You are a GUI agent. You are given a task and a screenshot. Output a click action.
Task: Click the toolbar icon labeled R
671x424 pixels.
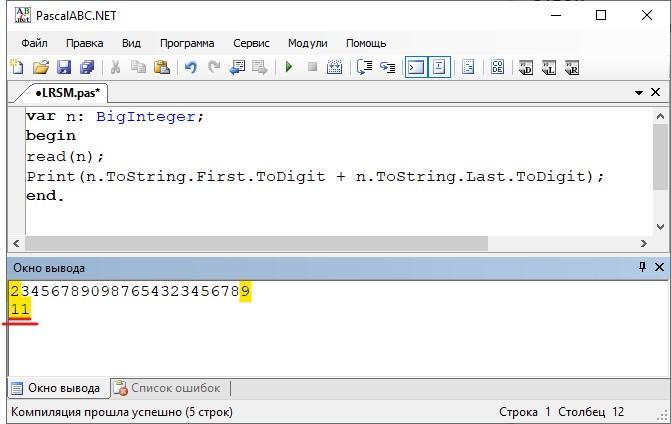click(x=572, y=68)
